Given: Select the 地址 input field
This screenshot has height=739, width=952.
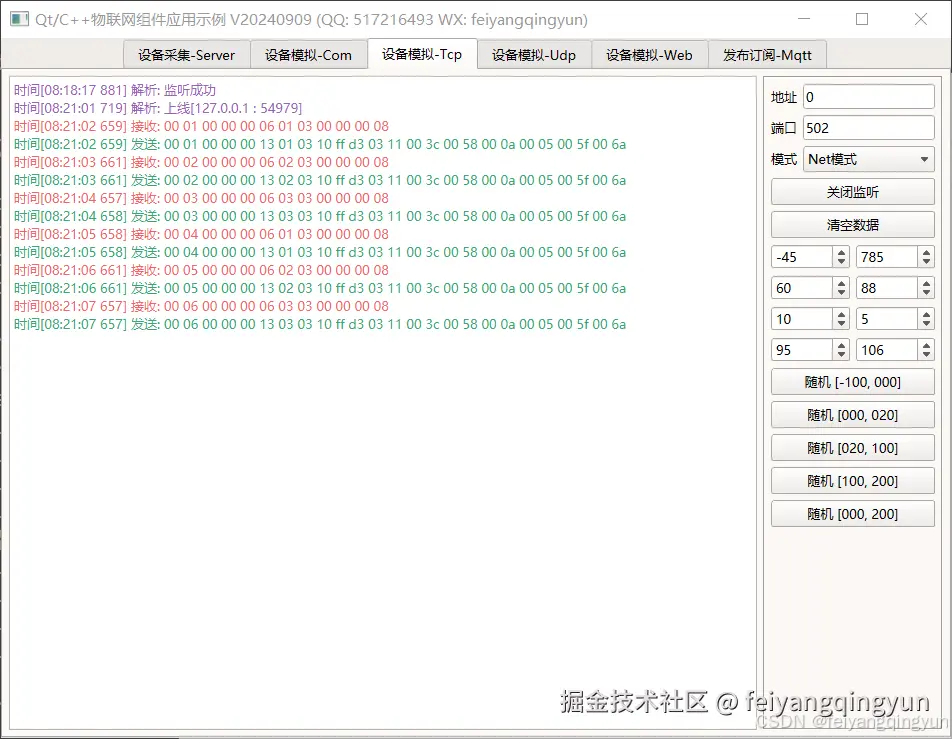Looking at the screenshot, I should 866,96.
